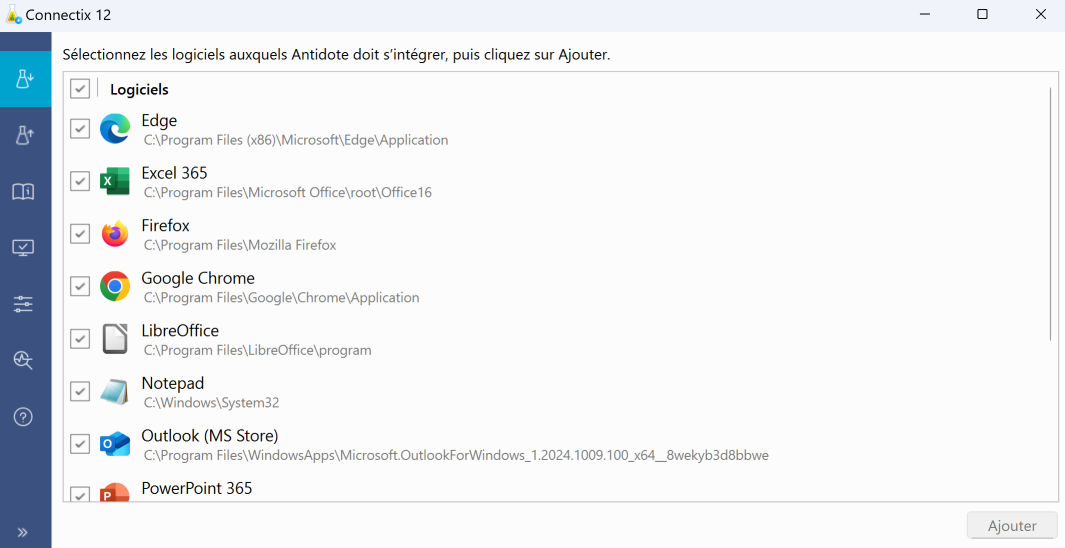Select the flask uninstall icon in sidebar
The image size is (1065, 548).
[x=25, y=135]
